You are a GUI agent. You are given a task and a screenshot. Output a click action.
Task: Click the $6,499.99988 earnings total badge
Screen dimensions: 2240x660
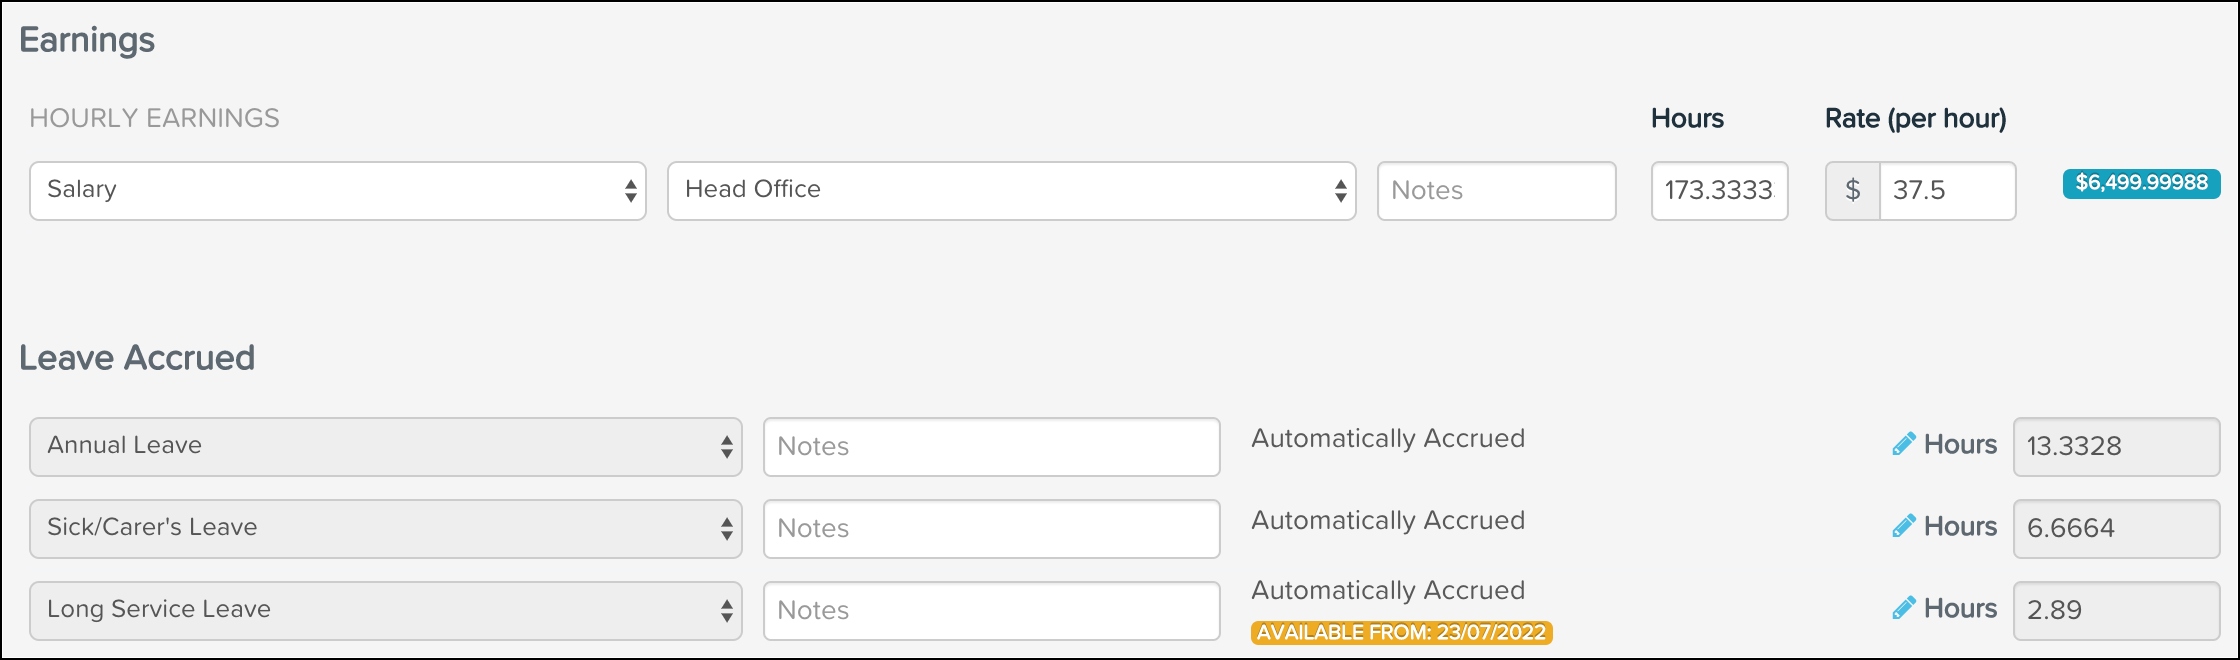[x=2141, y=183]
